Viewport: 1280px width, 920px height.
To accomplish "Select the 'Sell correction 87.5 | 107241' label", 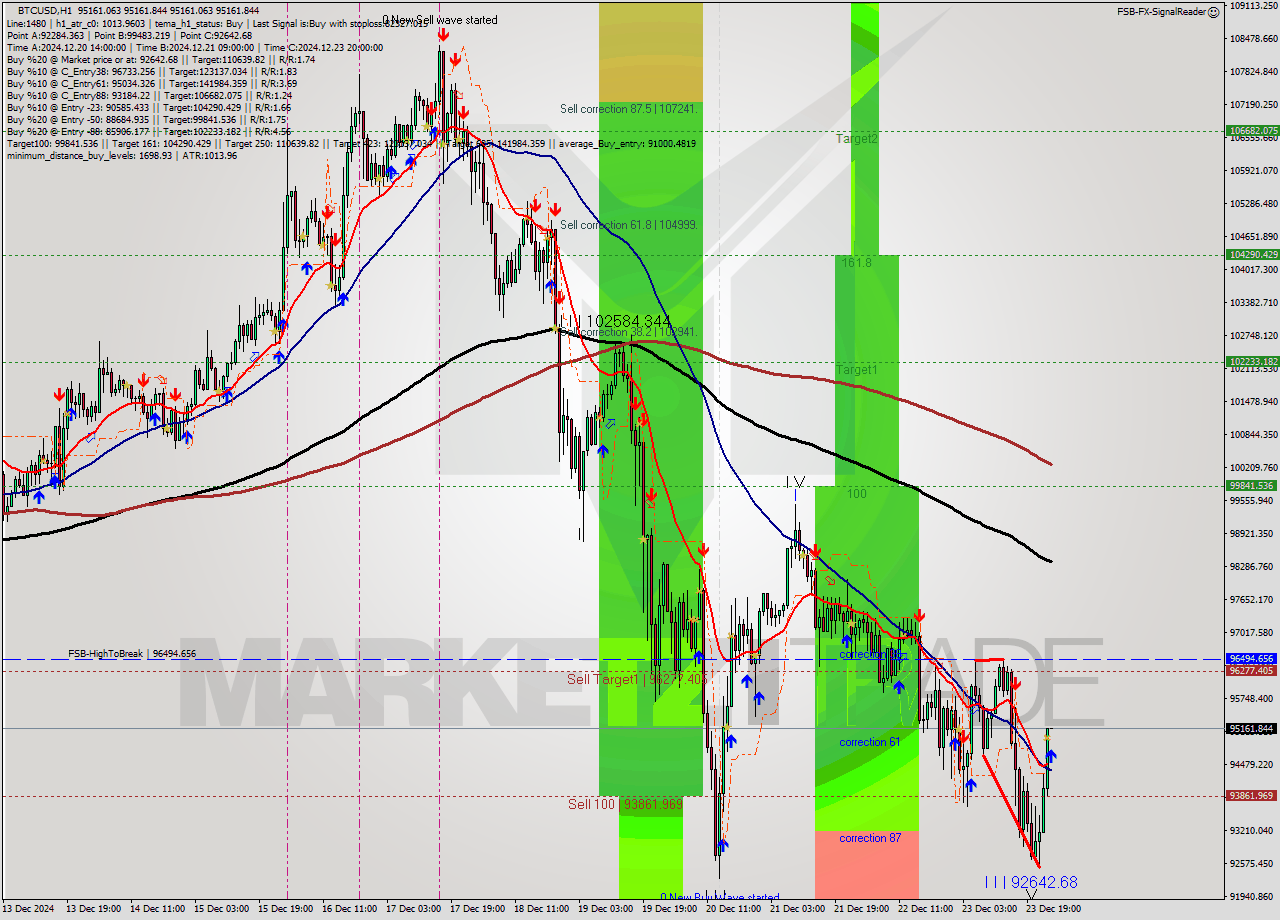I will point(629,109).
